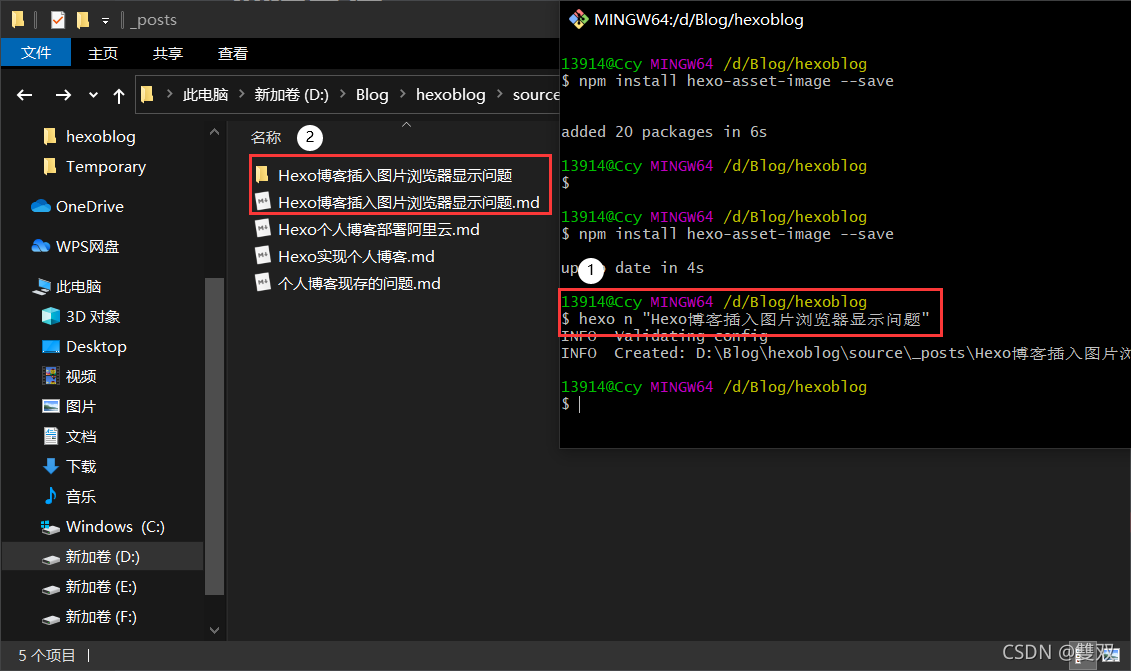This screenshot has height=671, width=1131.
Task: Click 音乐 music note icon
Action: 50,496
